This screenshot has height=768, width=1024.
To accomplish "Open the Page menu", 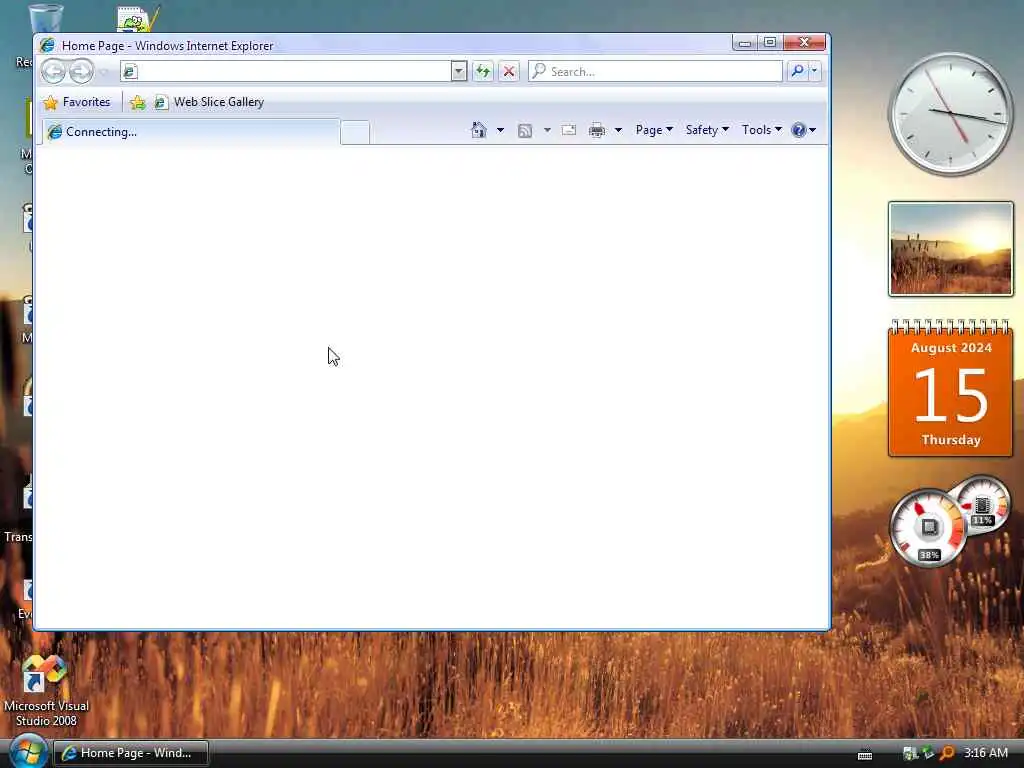I will tap(654, 130).
